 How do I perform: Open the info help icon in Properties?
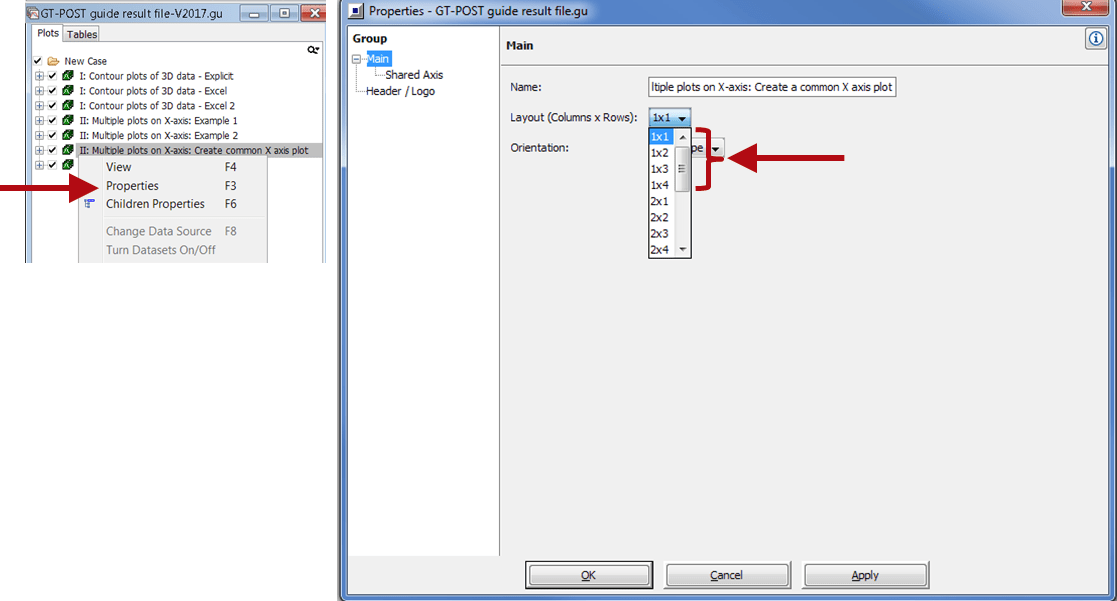click(x=1096, y=38)
